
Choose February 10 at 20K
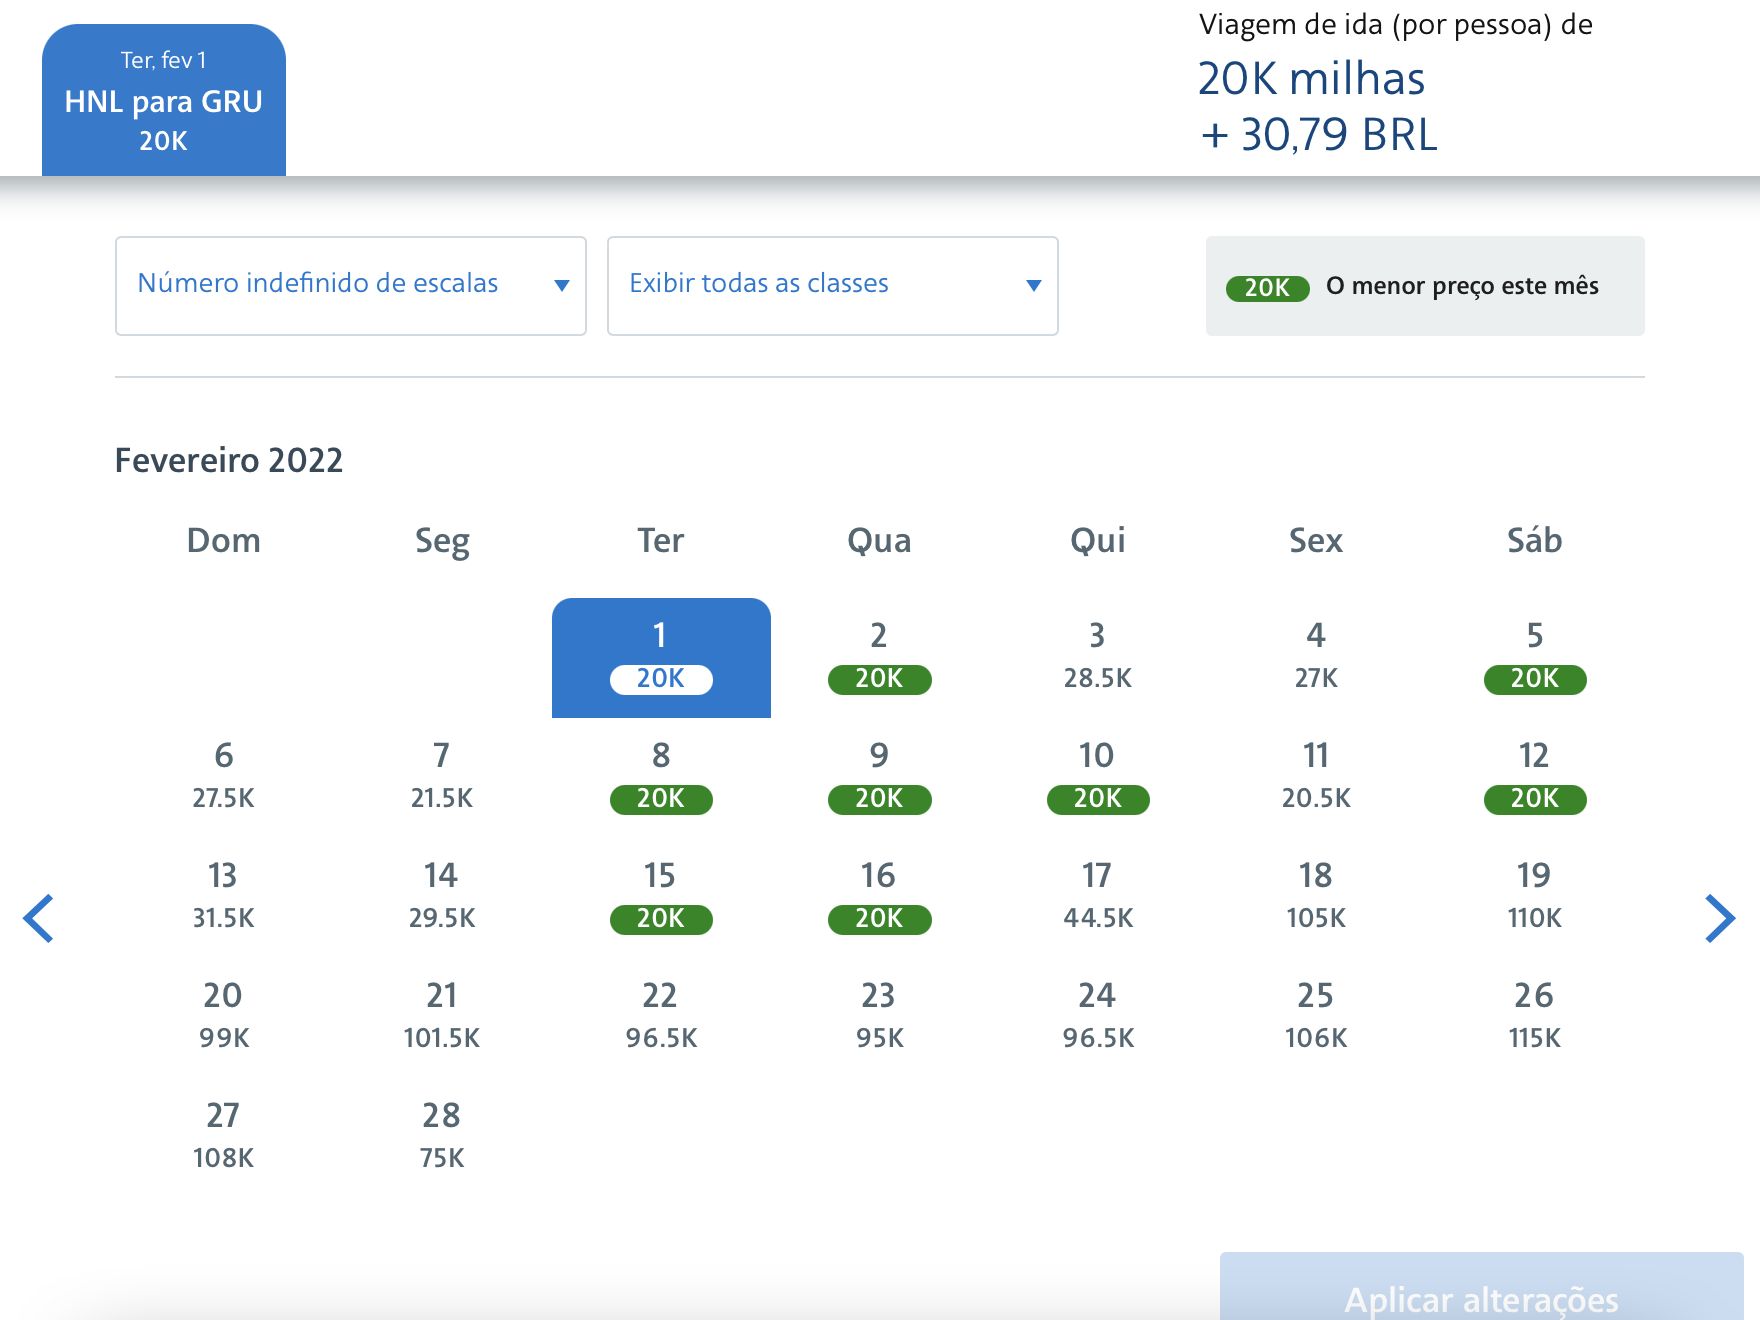1098,778
